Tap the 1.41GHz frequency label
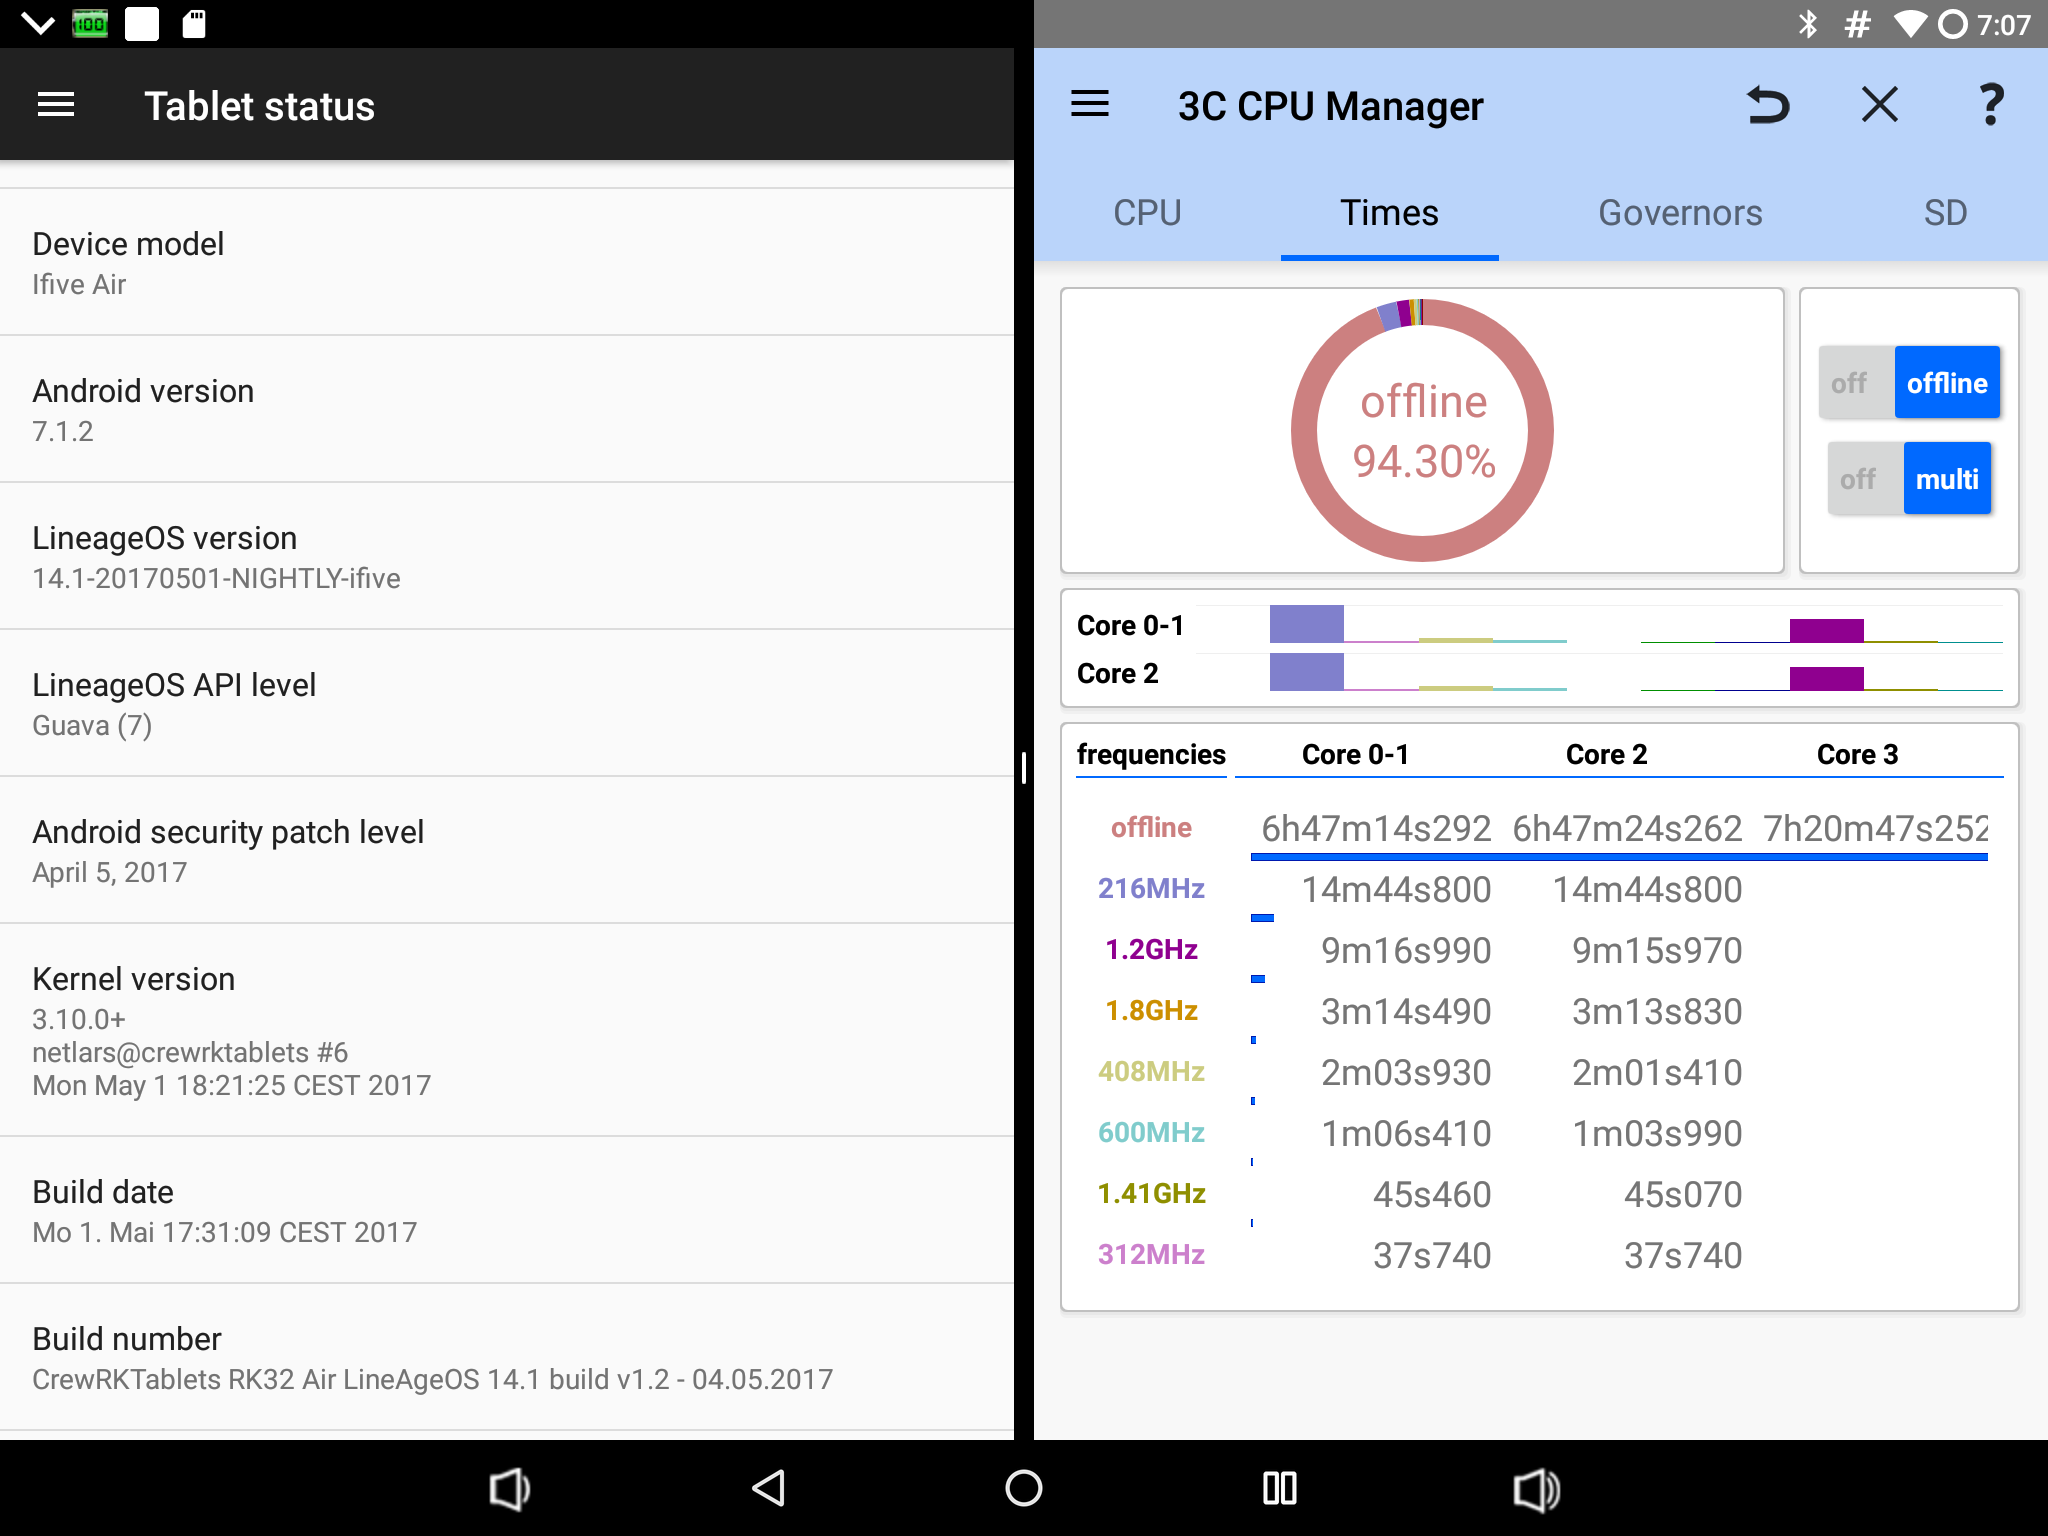 (1151, 1194)
